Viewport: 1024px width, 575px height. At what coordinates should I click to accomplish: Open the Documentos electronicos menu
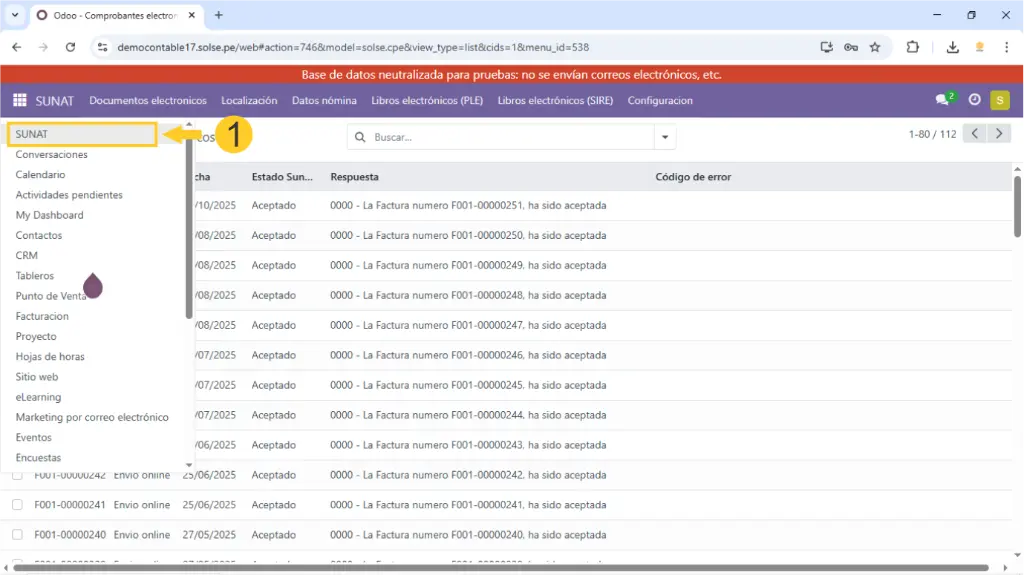pyautogui.click(x=148, y=101)
